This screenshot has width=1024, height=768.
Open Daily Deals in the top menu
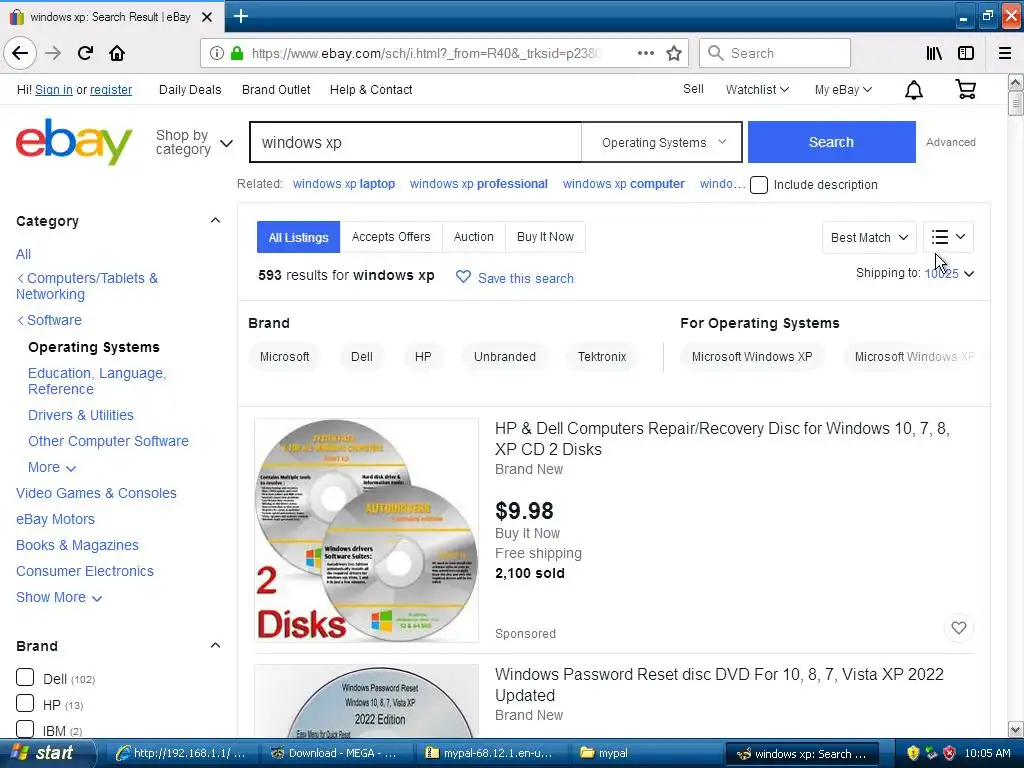(x=190, y=89)
